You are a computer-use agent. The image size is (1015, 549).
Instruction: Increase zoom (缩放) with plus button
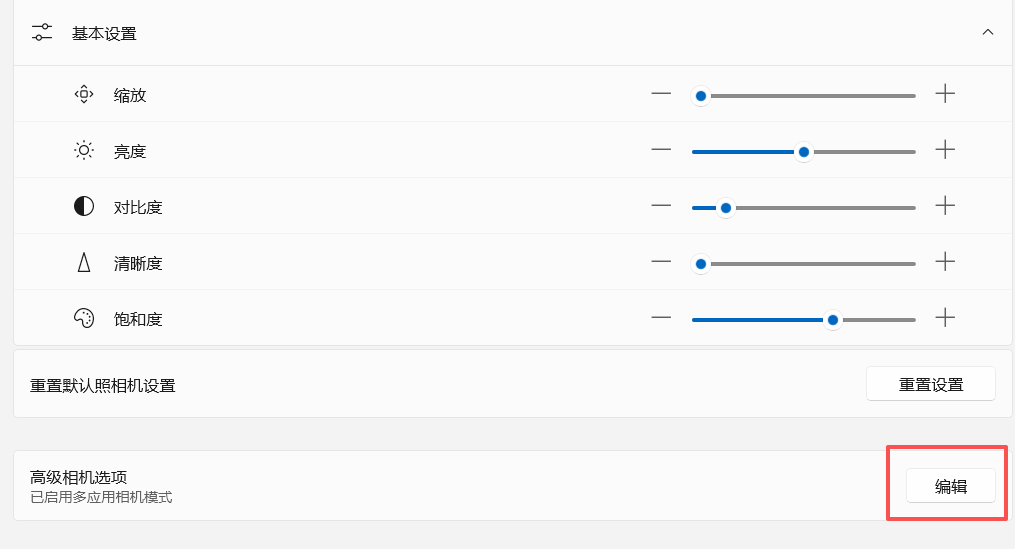(945, 94)
